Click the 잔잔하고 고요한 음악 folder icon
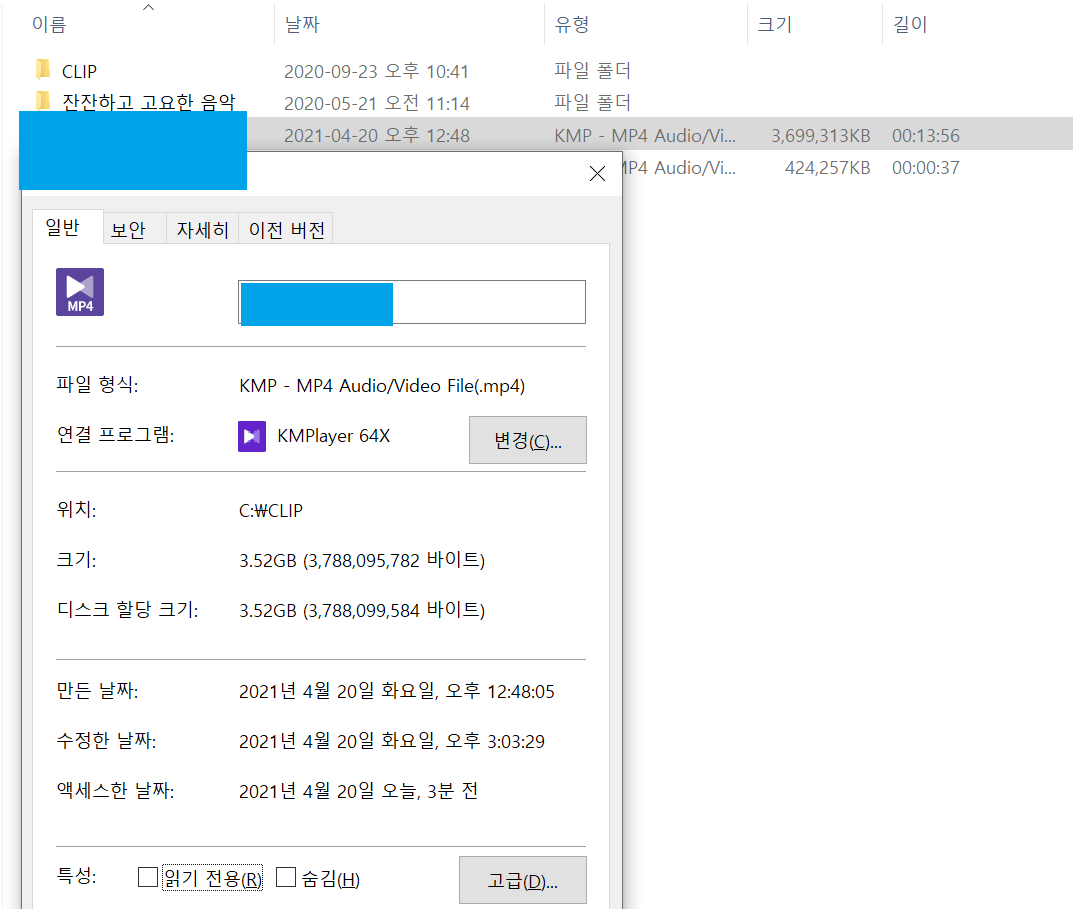Screen dimensions: 1073x909 (42, 101)
